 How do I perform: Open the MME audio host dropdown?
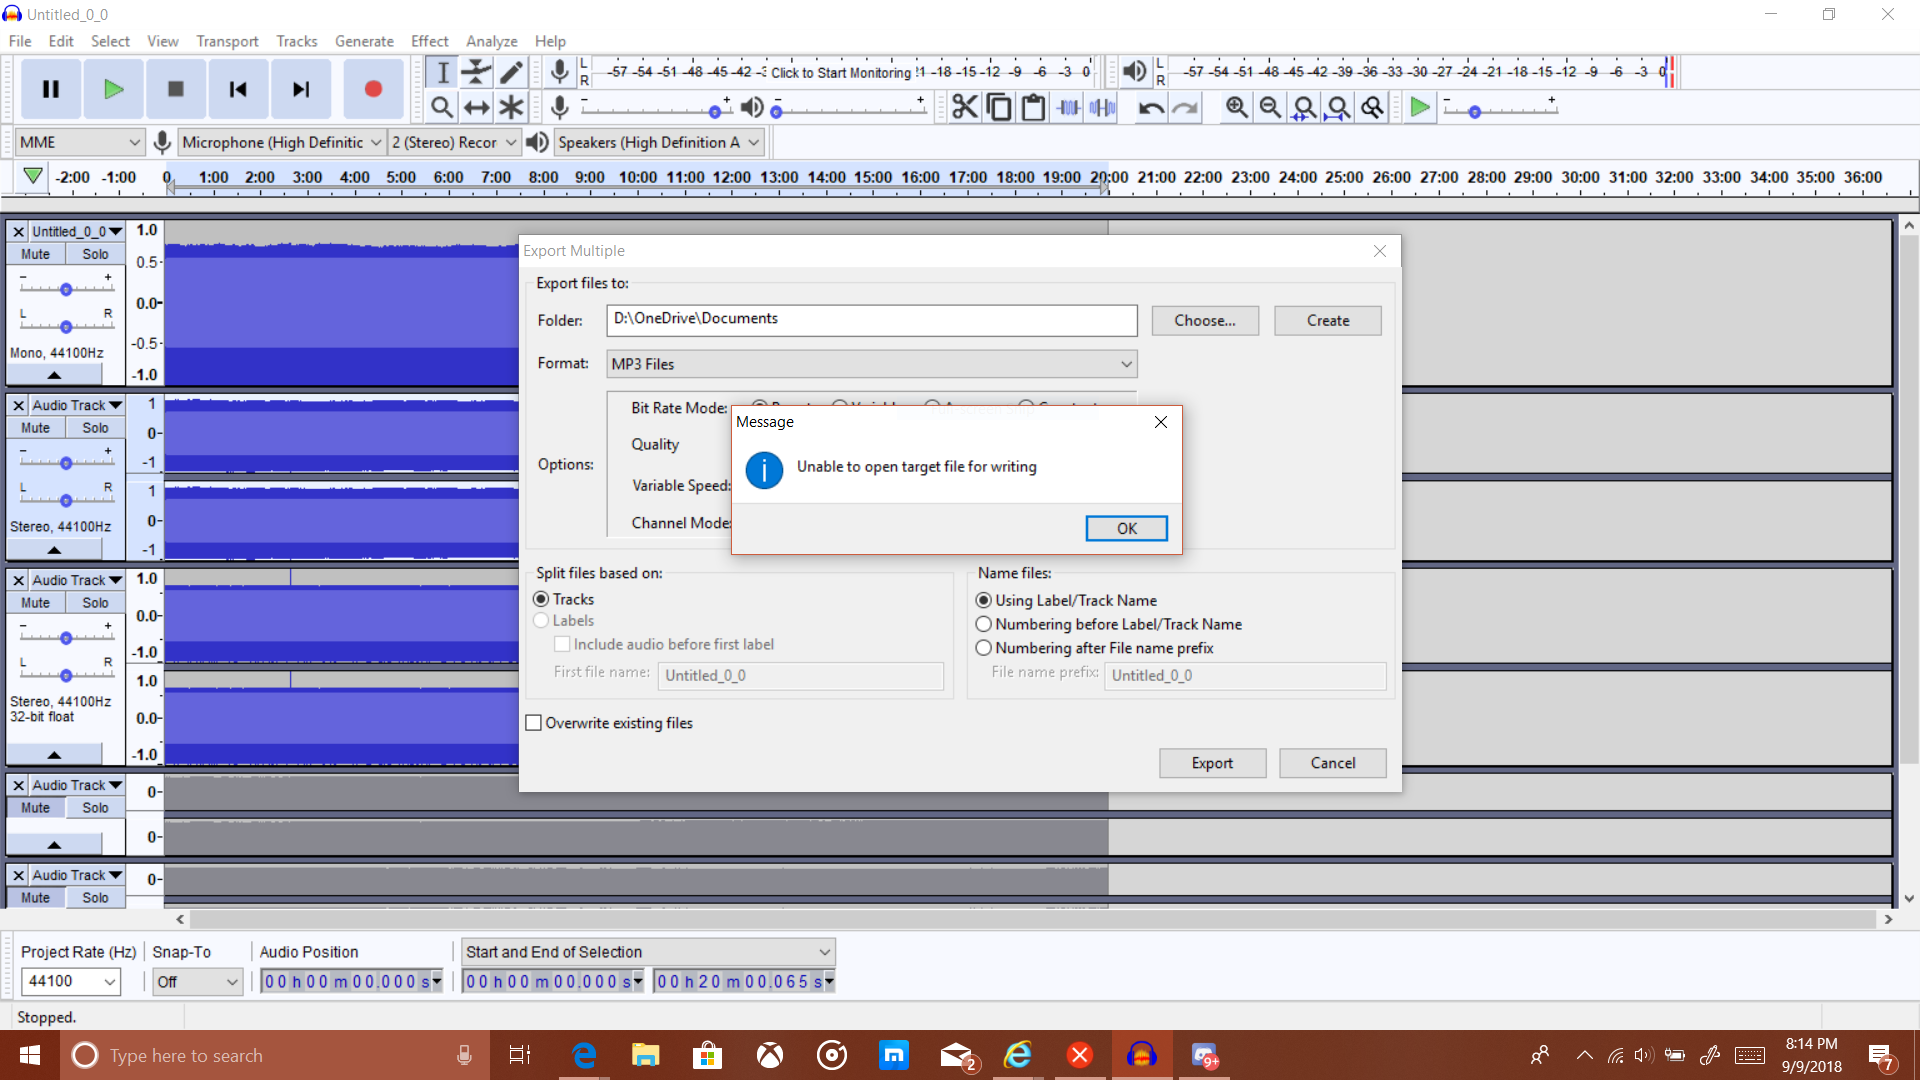point(80,142)
